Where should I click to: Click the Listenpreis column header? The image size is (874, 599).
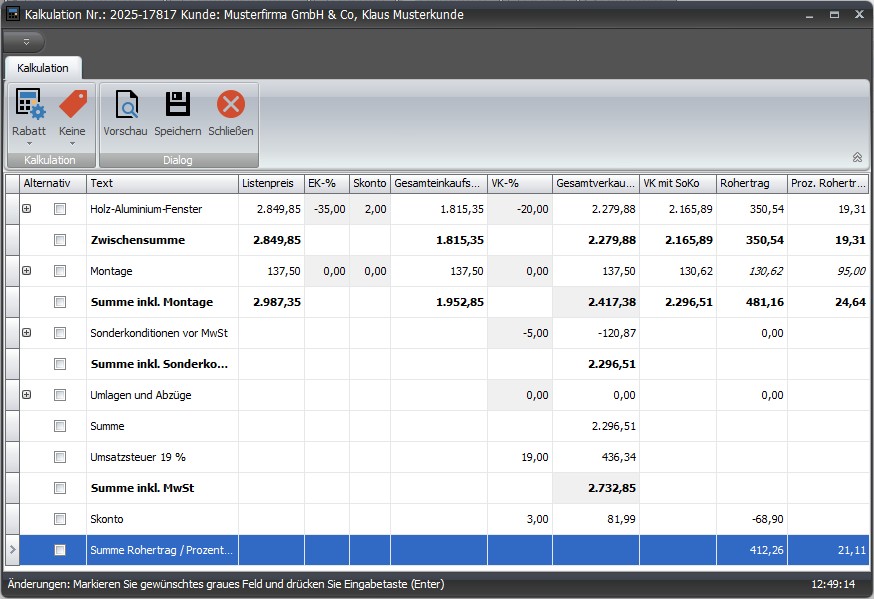(x=271, y=184)
